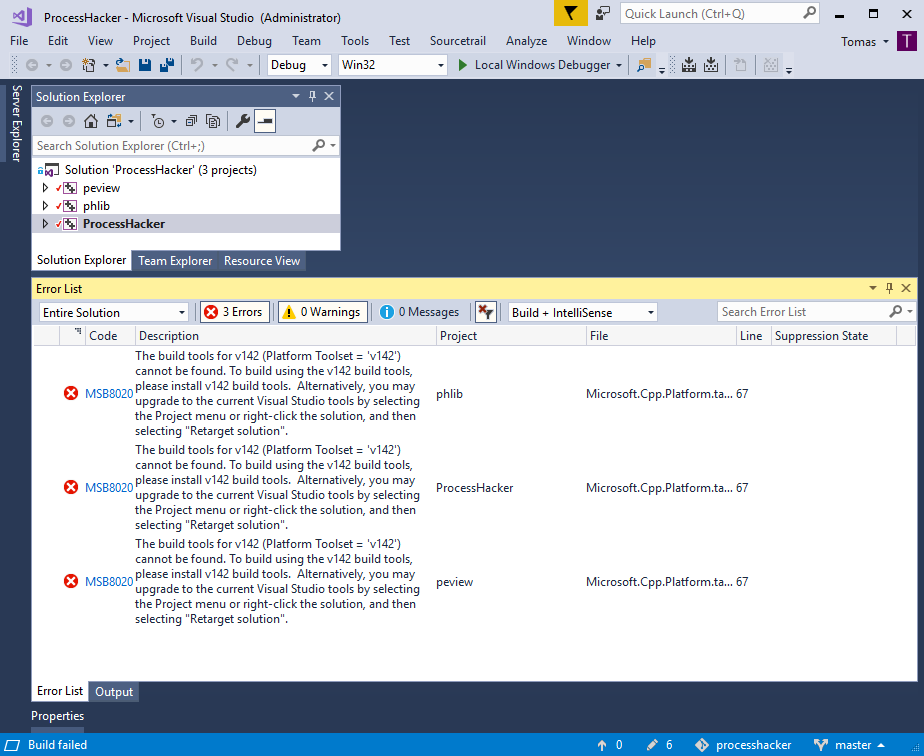Switch to the Output tab
The width and height of the screenshot is (924, 756).
point(114,692)
